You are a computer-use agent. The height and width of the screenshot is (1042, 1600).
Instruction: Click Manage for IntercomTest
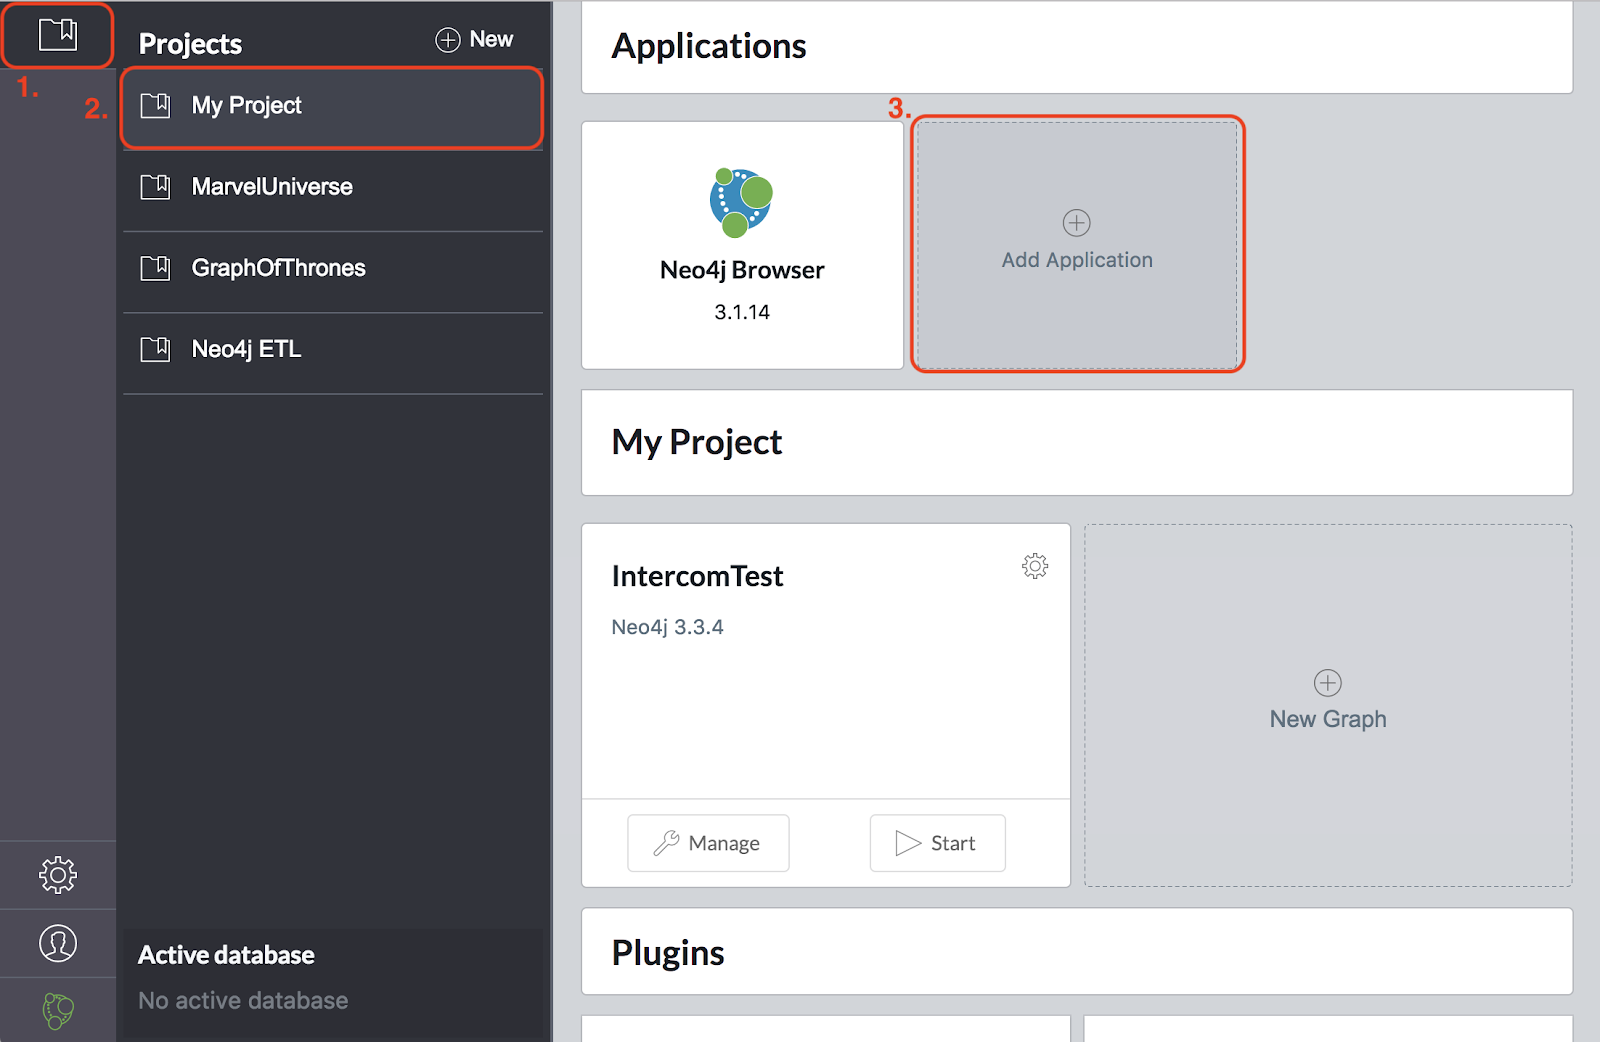pyautogui.click(x=708, y=843)
